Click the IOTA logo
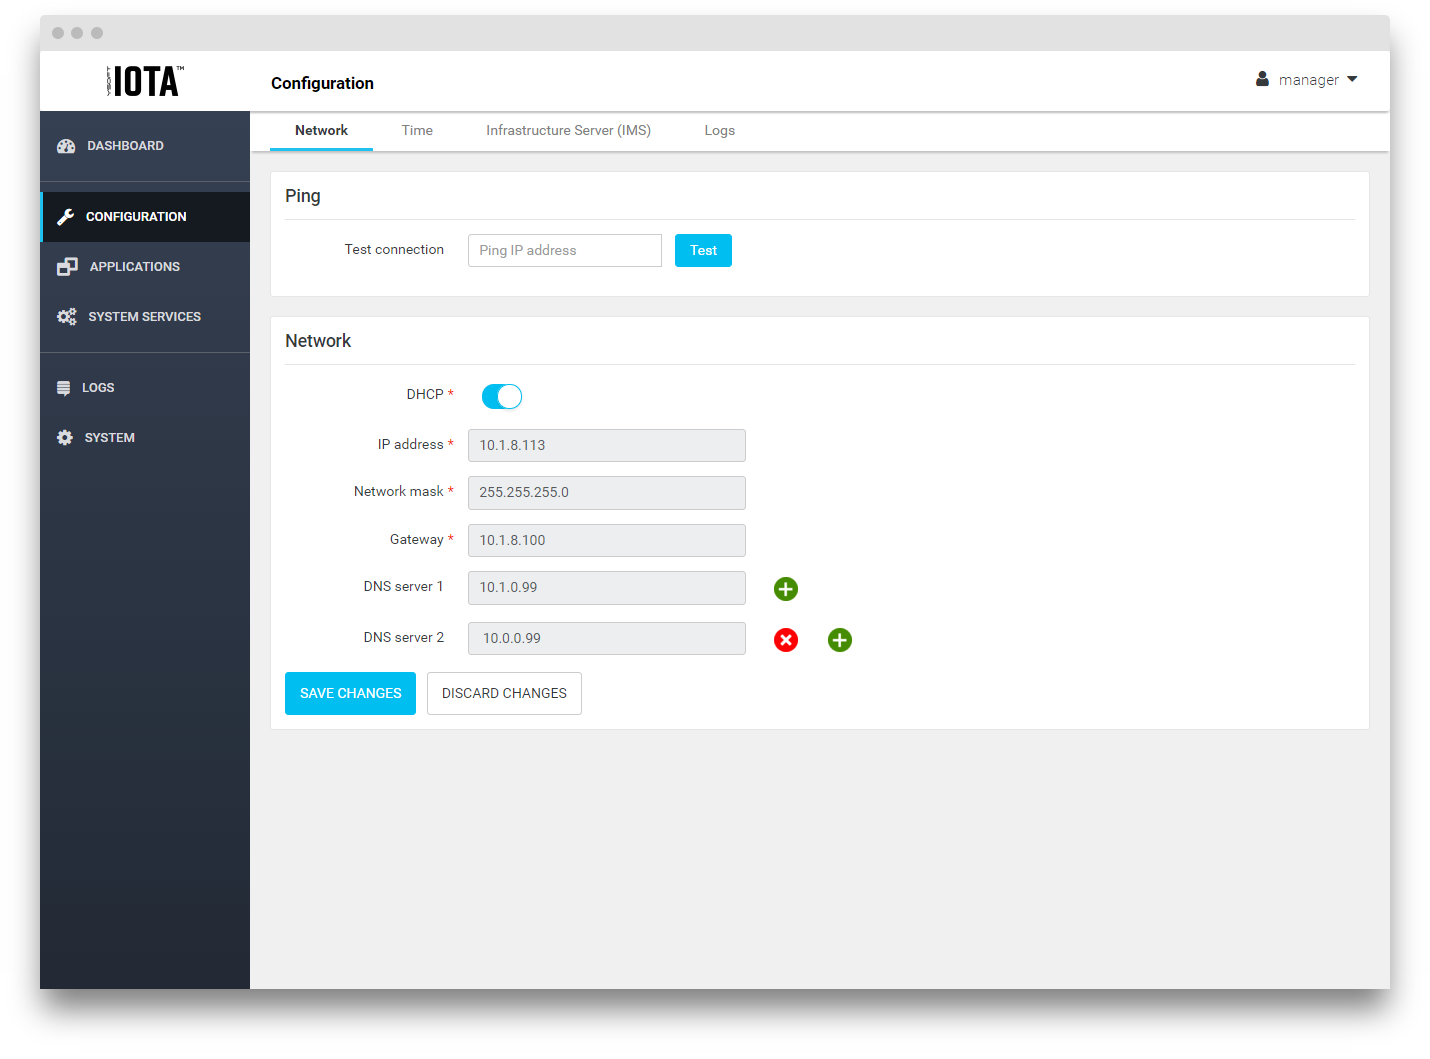The image size is (1430, 1059). 145,81
